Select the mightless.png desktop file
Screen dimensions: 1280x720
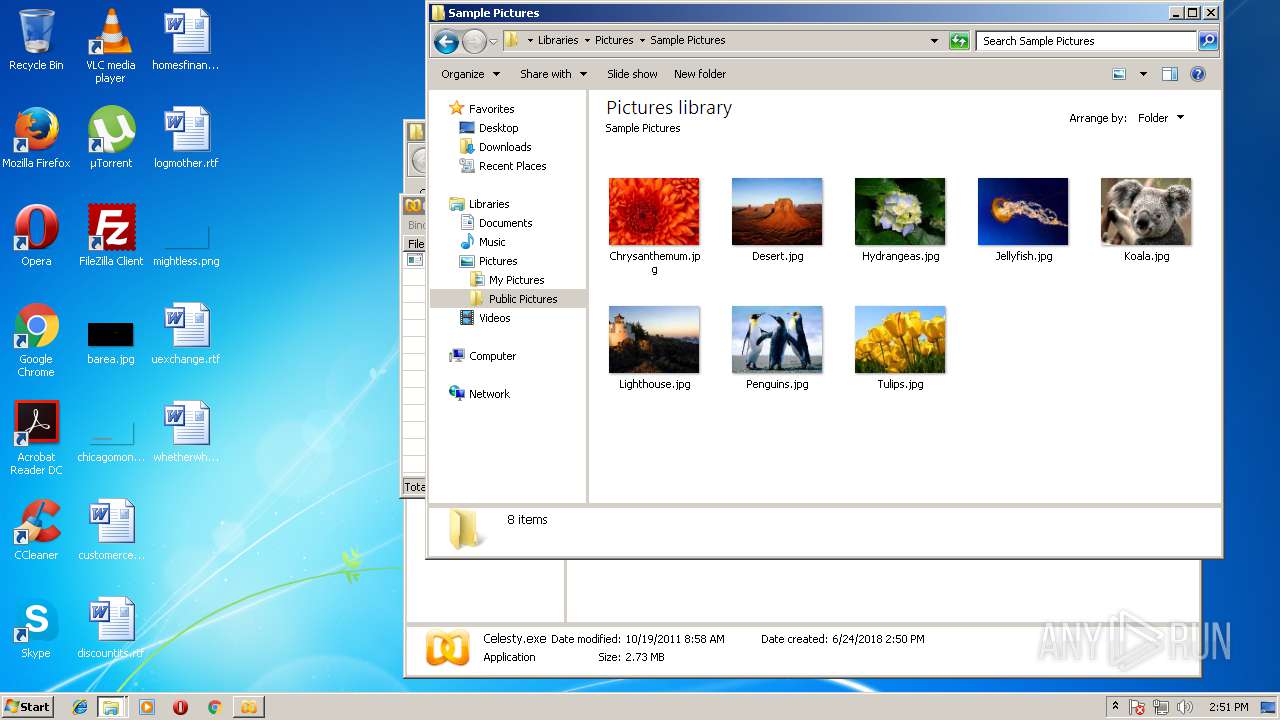tap(186, 243)
